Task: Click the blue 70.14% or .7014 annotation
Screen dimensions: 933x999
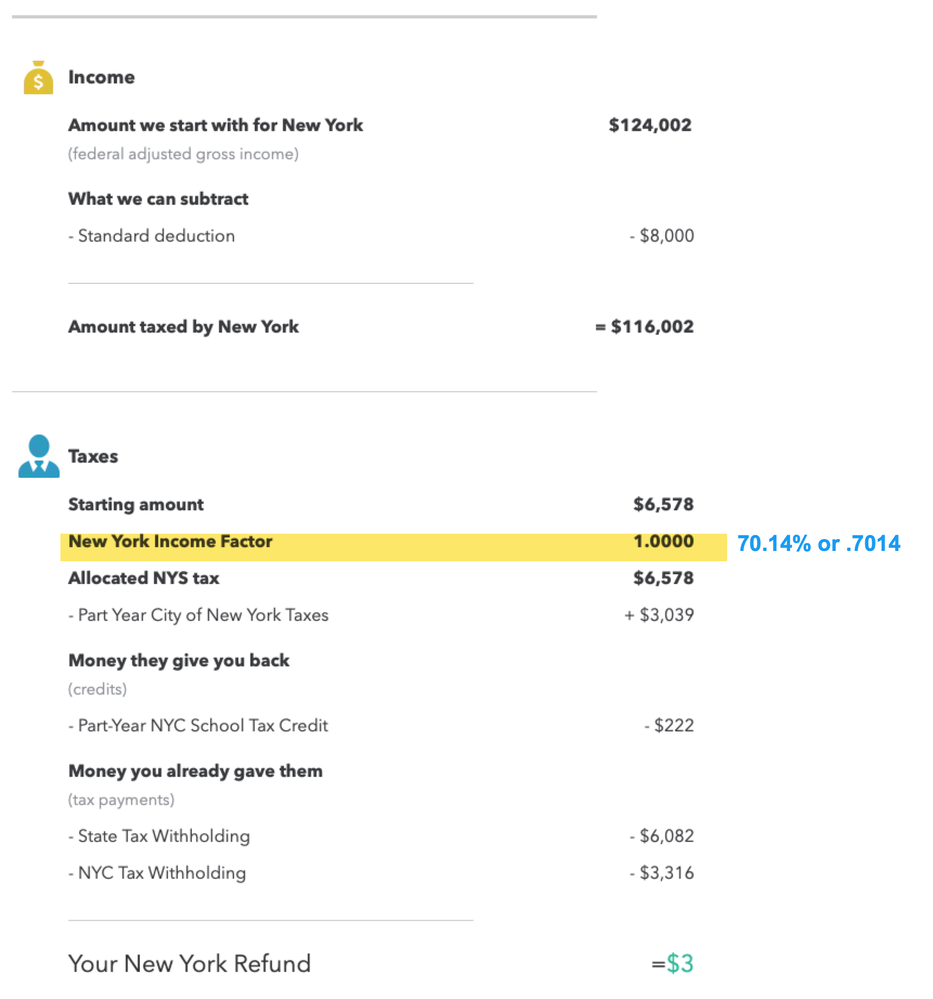Action: [819, 544]
